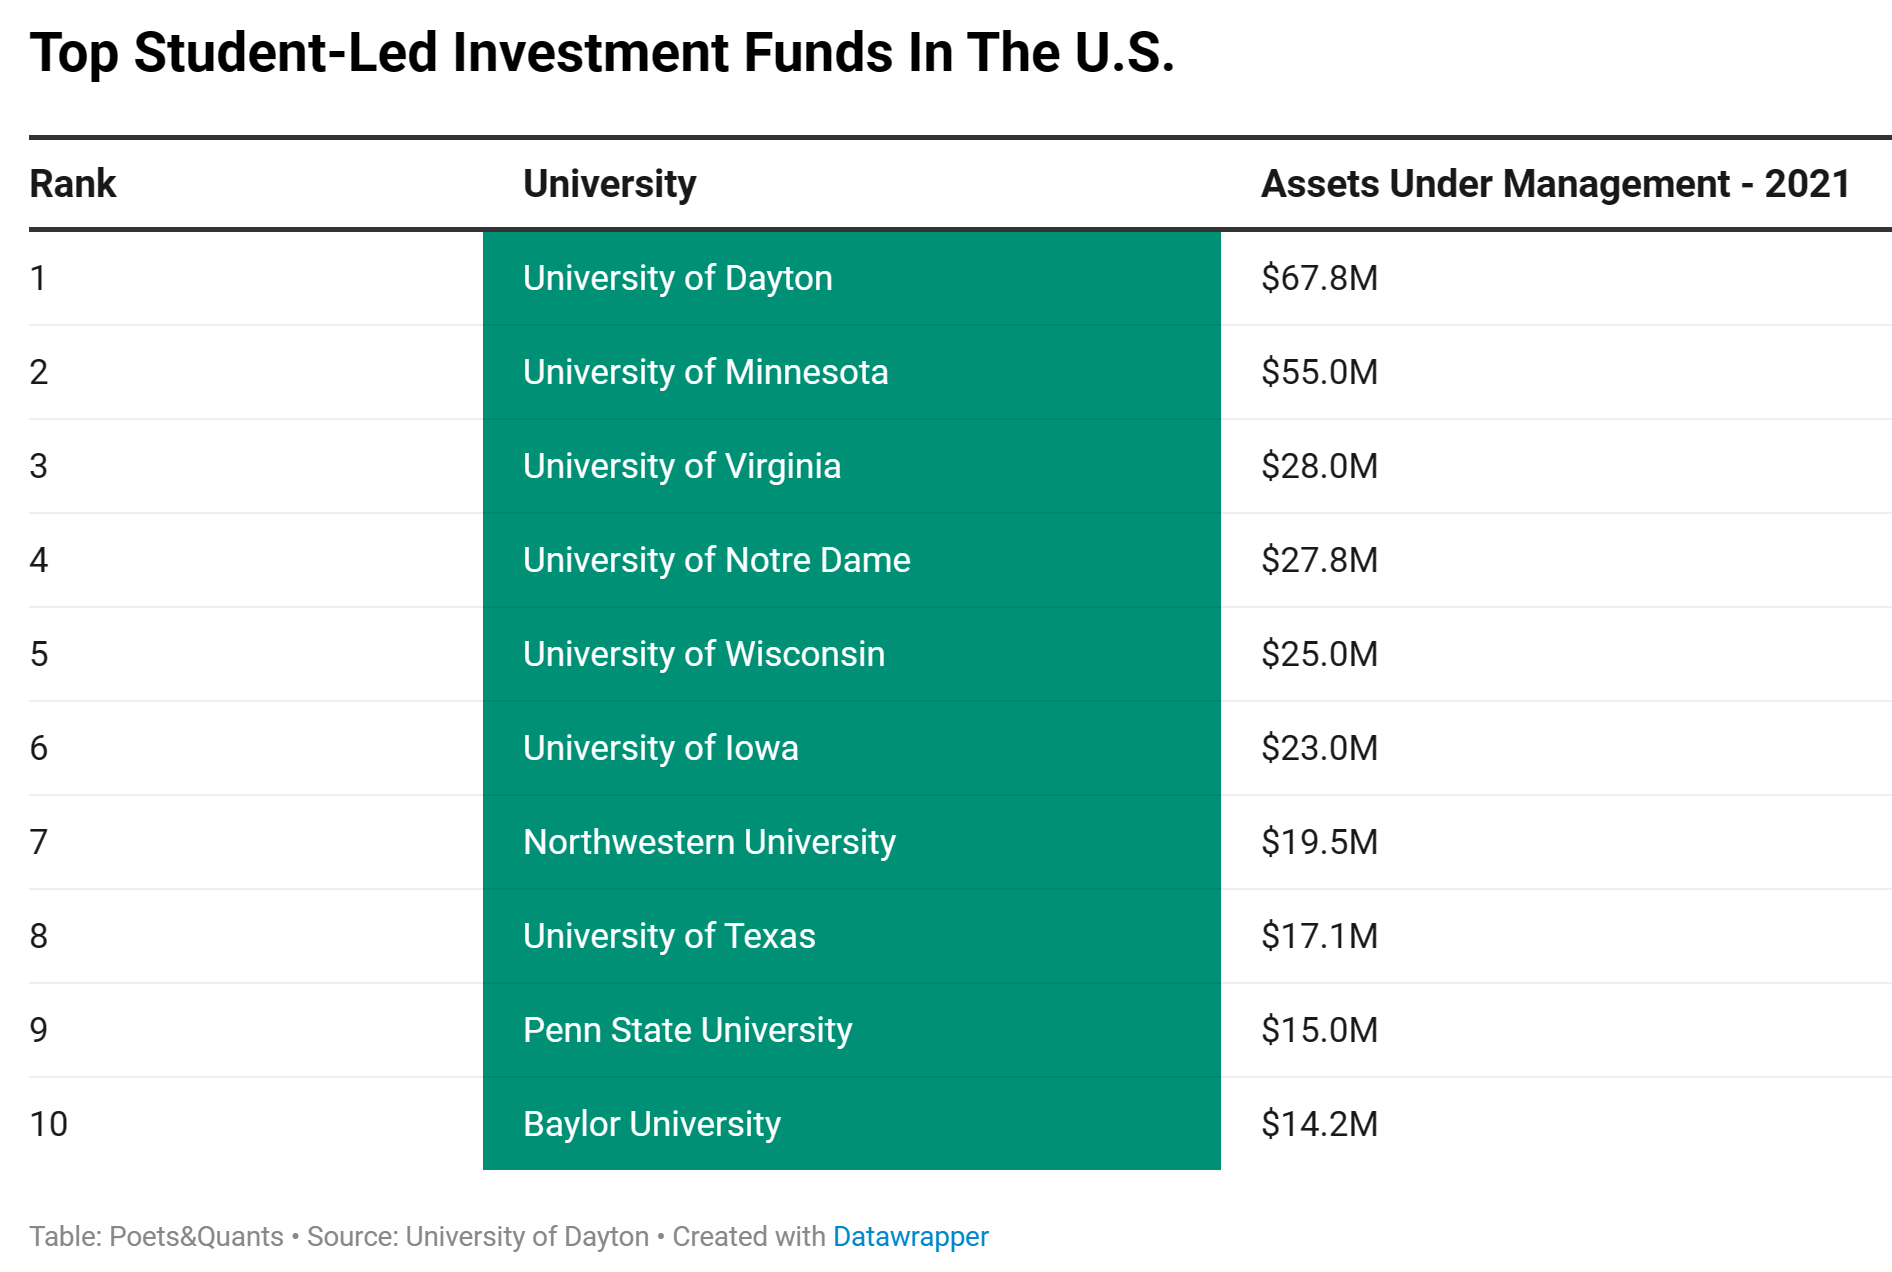The image size is (1892, 1272).
Task: Click the University column header
Action: (609, 184)
